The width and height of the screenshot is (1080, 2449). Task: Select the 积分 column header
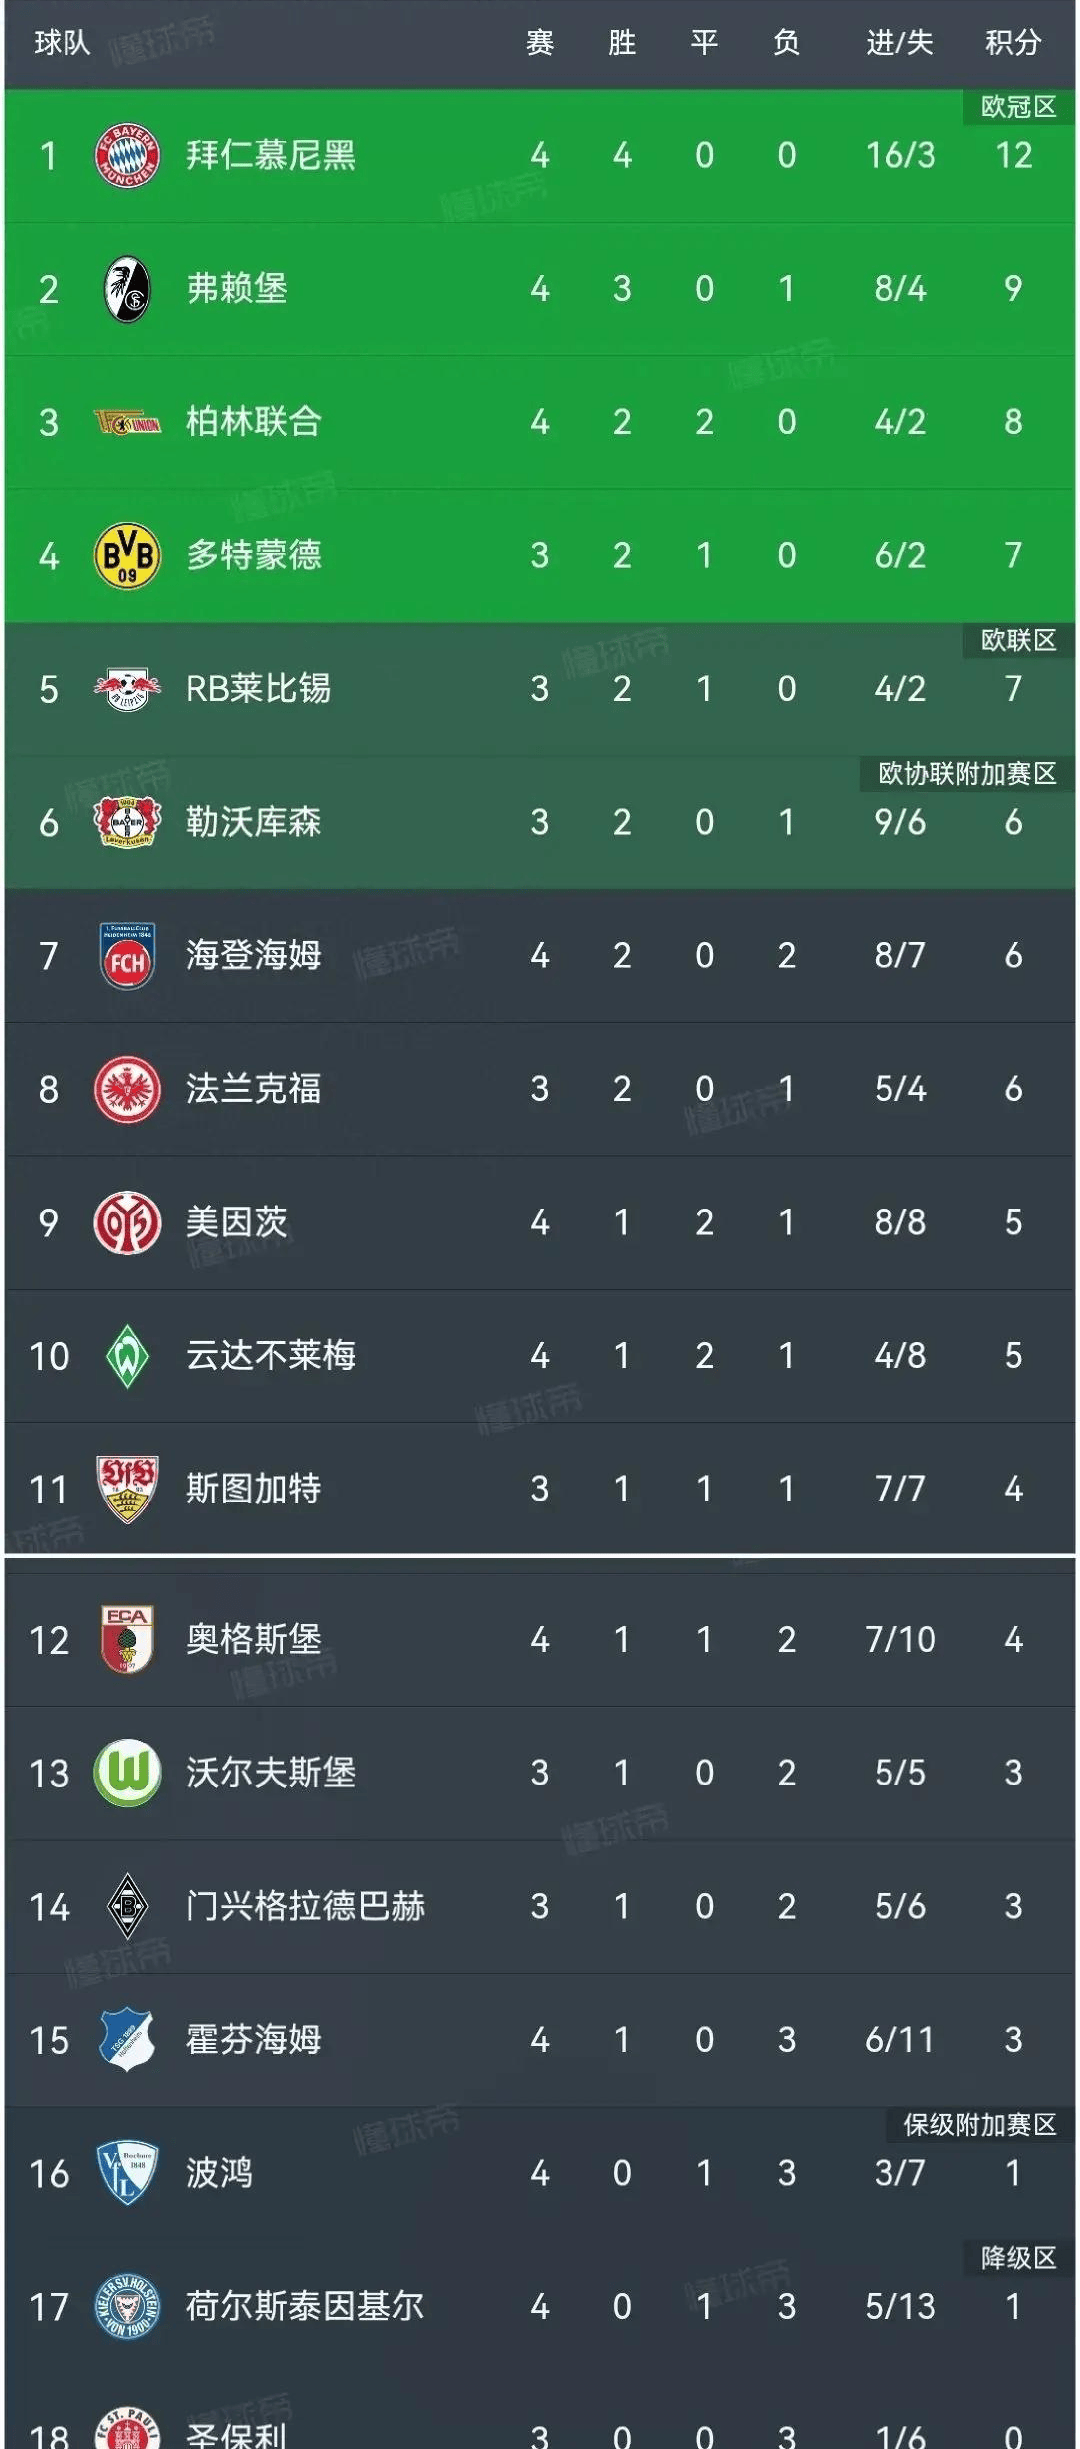tap(1013, 43)
